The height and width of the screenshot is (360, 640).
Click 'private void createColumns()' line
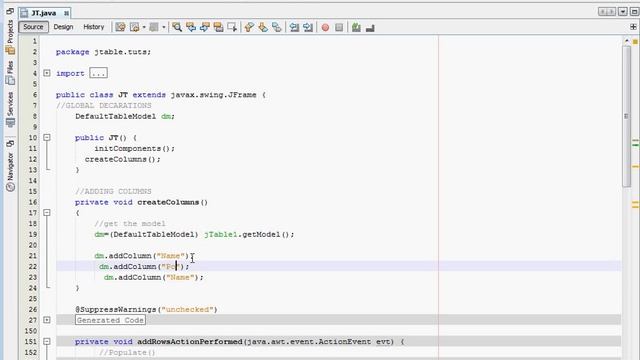(141, 202)
